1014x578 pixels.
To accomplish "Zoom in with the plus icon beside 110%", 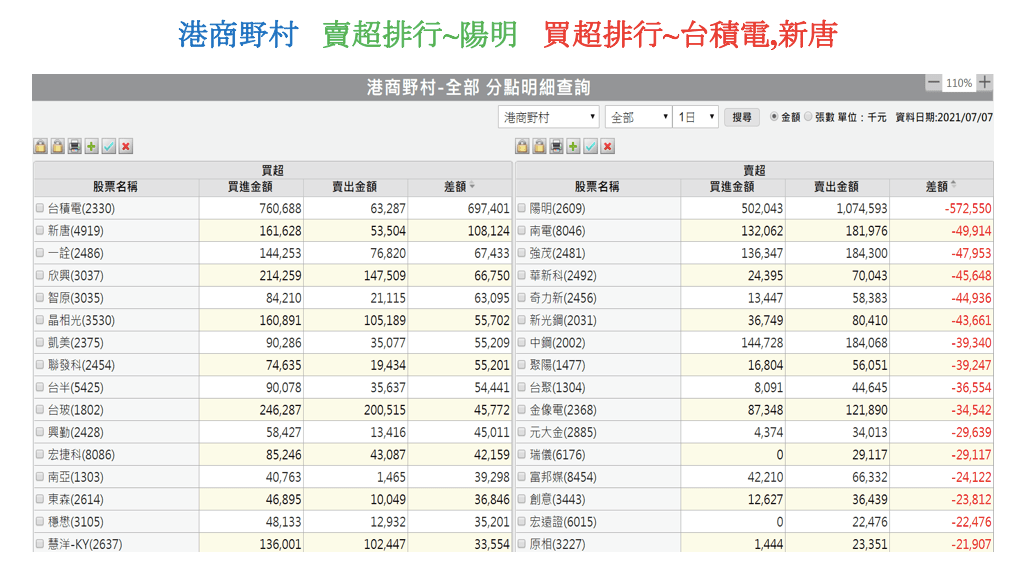I will pyautogui.click(x=985, y=83).
